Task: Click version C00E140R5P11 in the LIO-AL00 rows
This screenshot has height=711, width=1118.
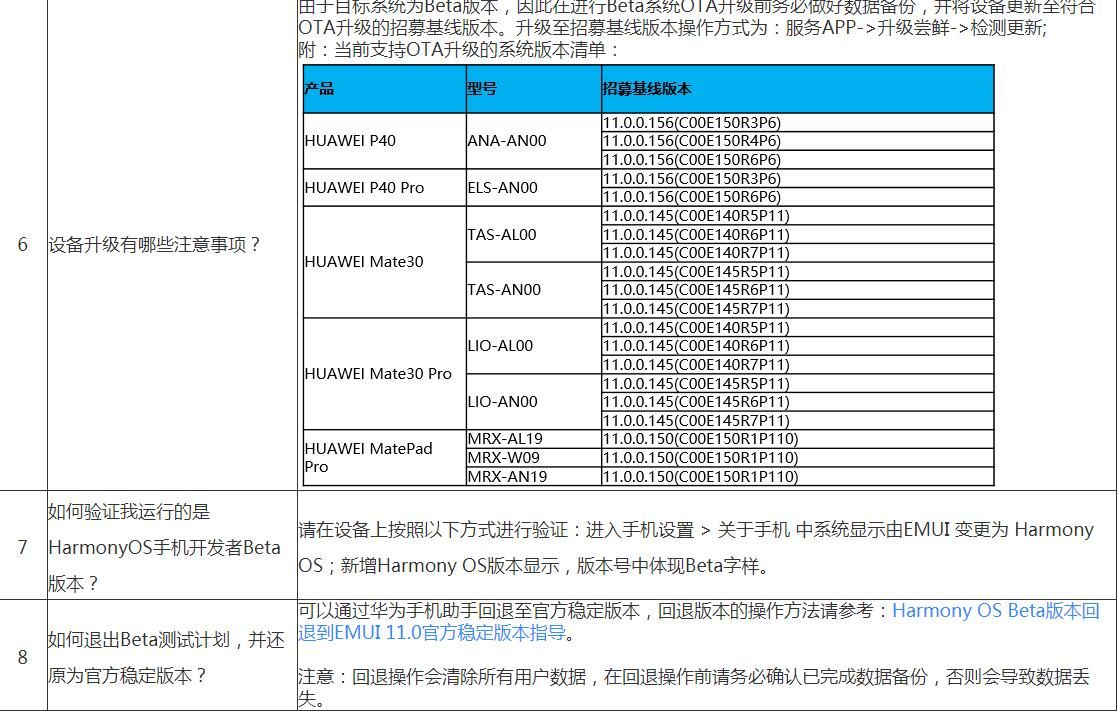Action: 797,327
